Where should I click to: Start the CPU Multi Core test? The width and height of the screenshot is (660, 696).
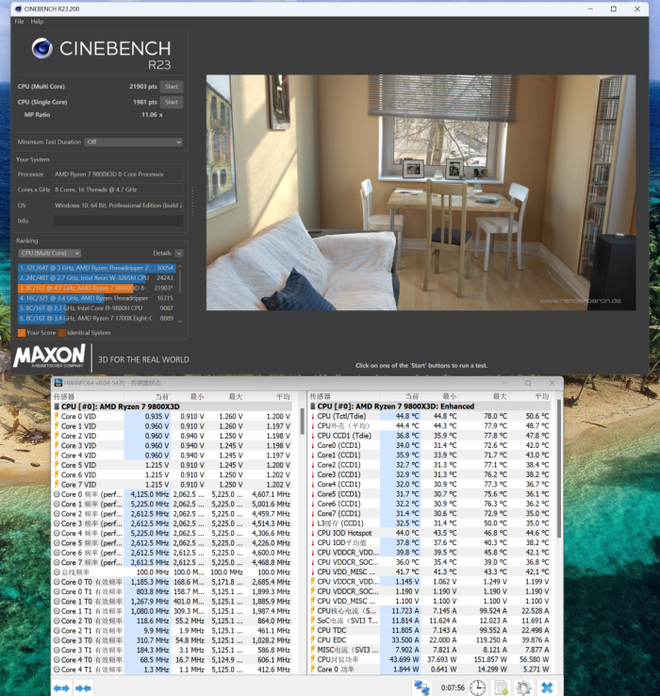[172, 87]
